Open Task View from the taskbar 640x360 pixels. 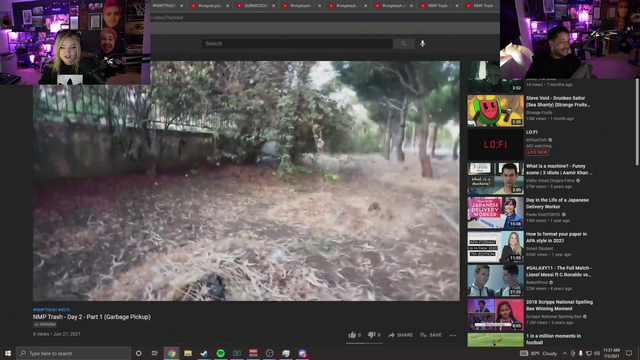pos(155,353)
